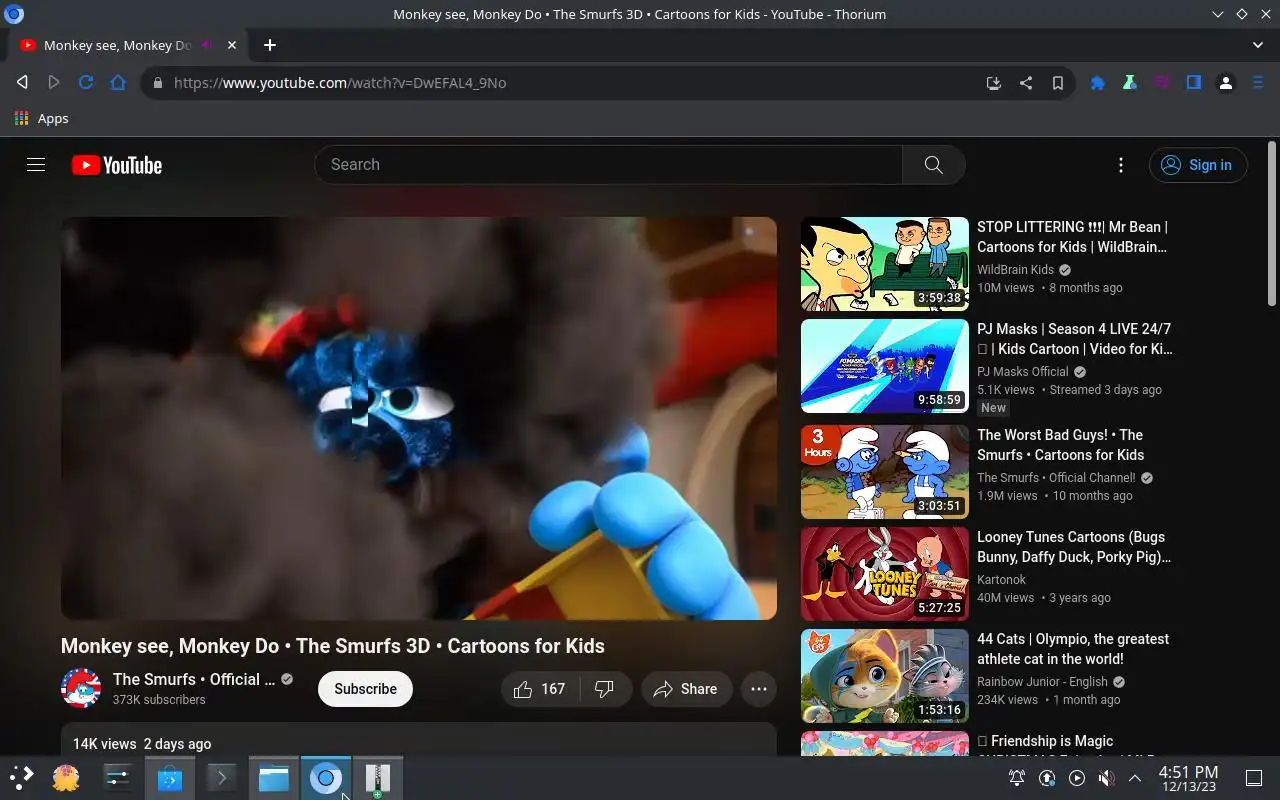Open PJ Masks Season 4 LIVE thumbnail
Screen dimensions: 1280x800
[885, 366]
